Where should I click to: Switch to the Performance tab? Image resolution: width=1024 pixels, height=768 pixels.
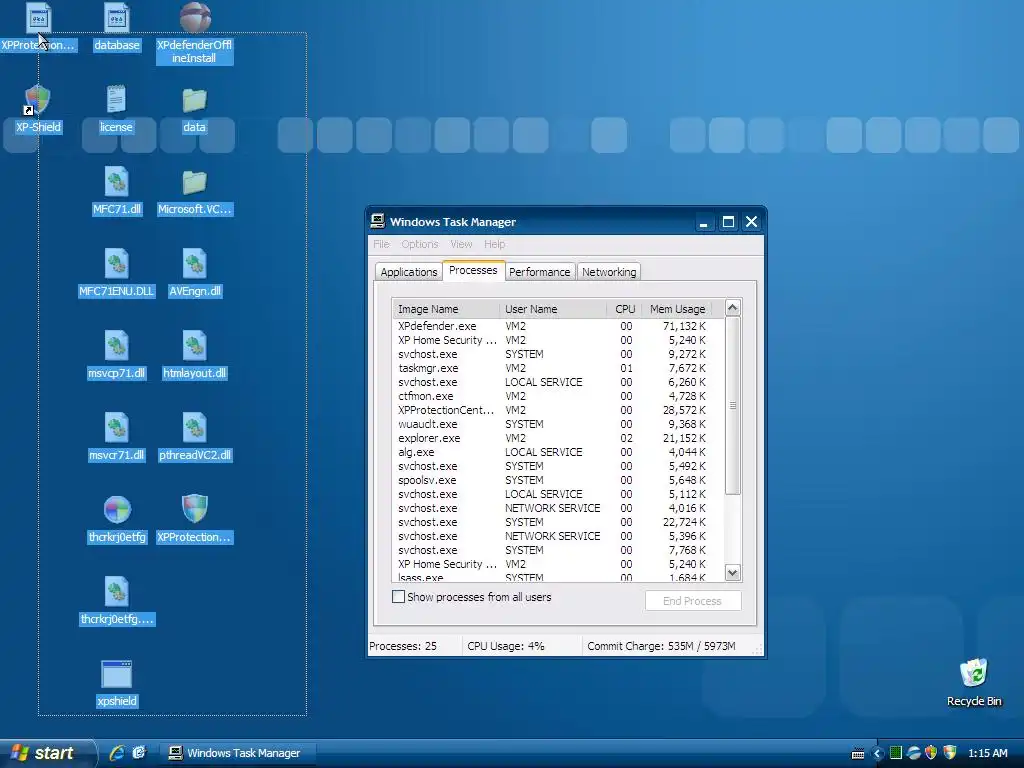[539, 272]
